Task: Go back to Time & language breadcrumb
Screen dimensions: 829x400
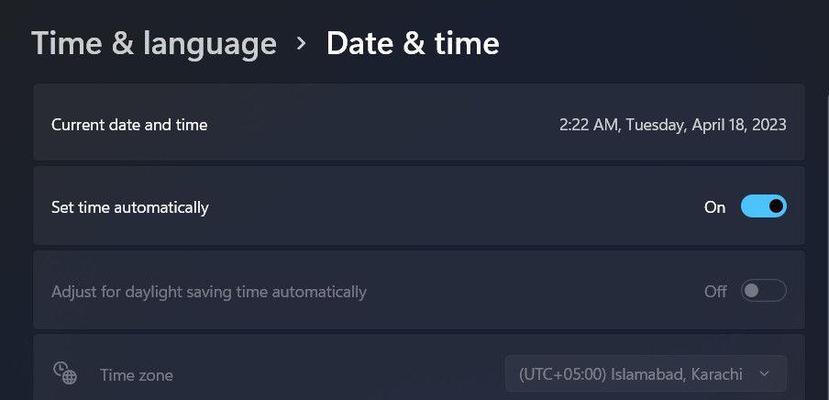Action: click(154, 43)
